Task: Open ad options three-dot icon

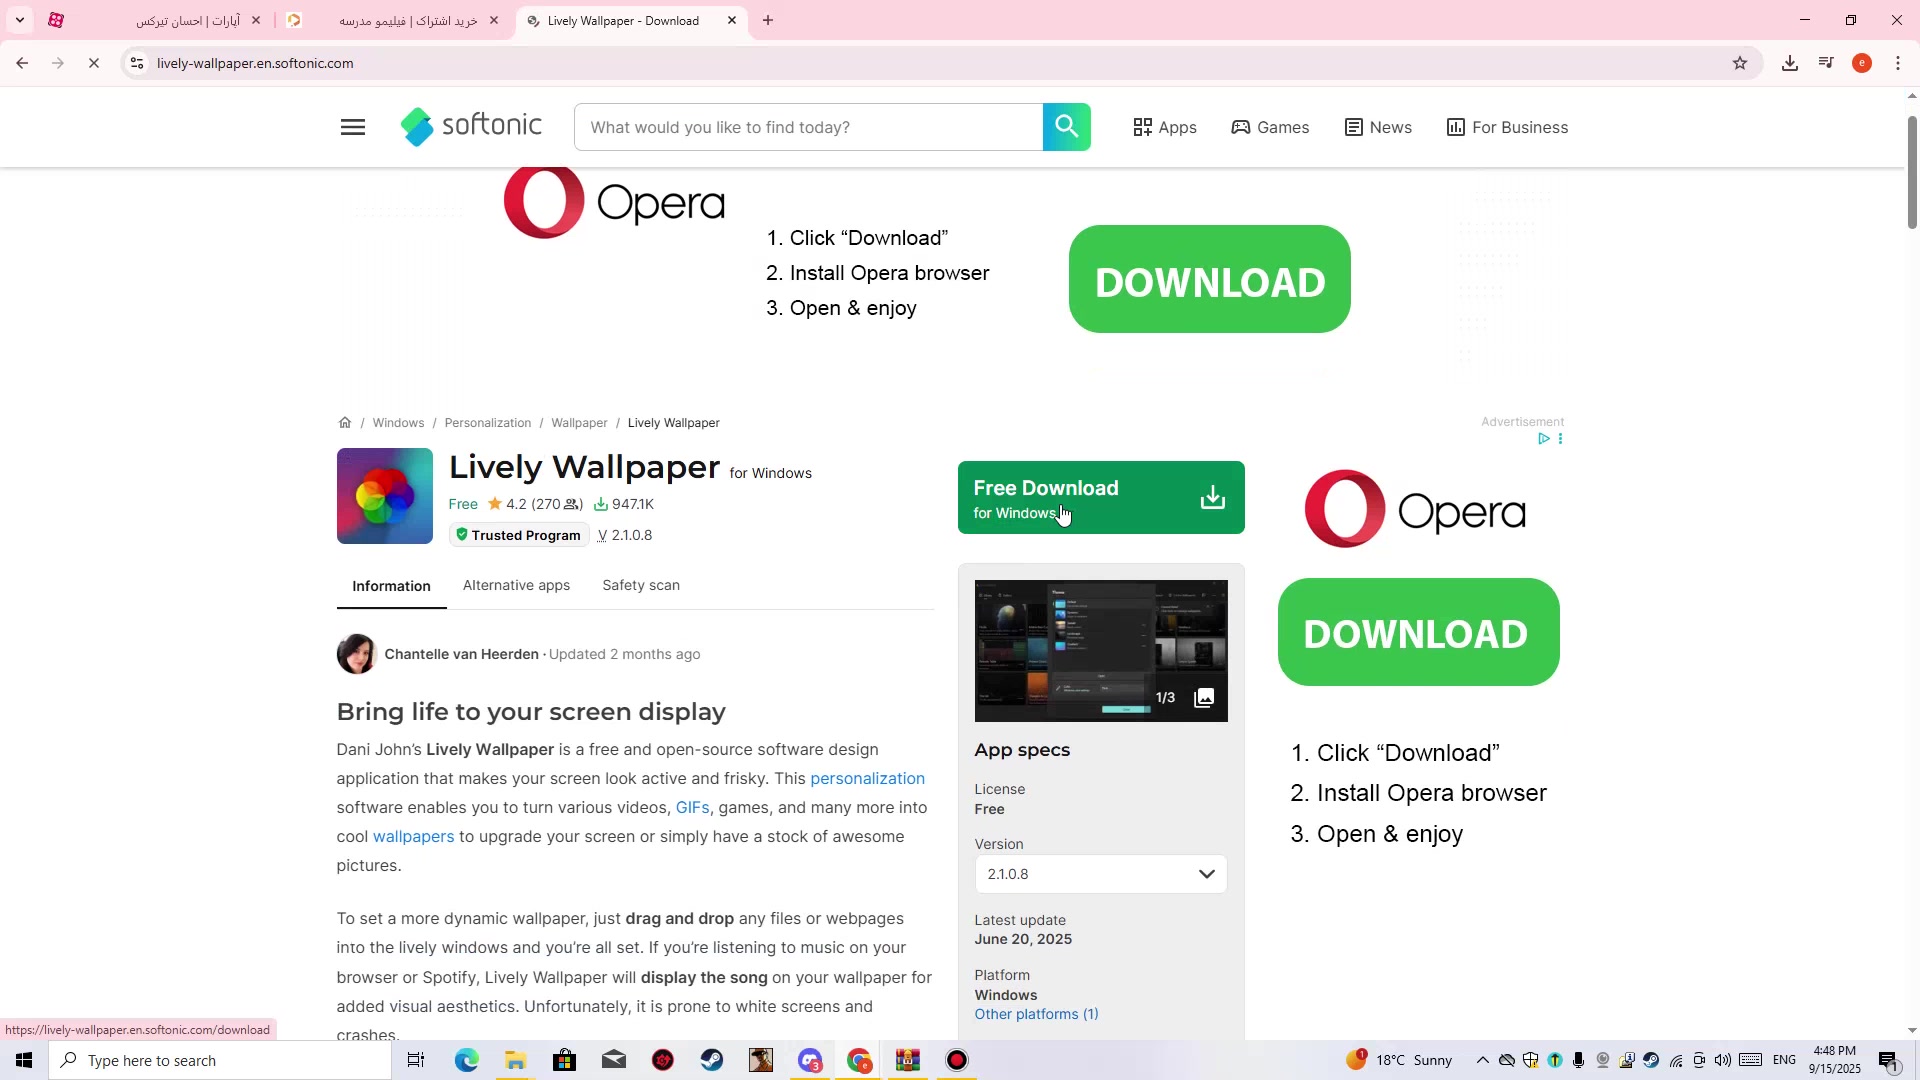Action: point(1560,438)
